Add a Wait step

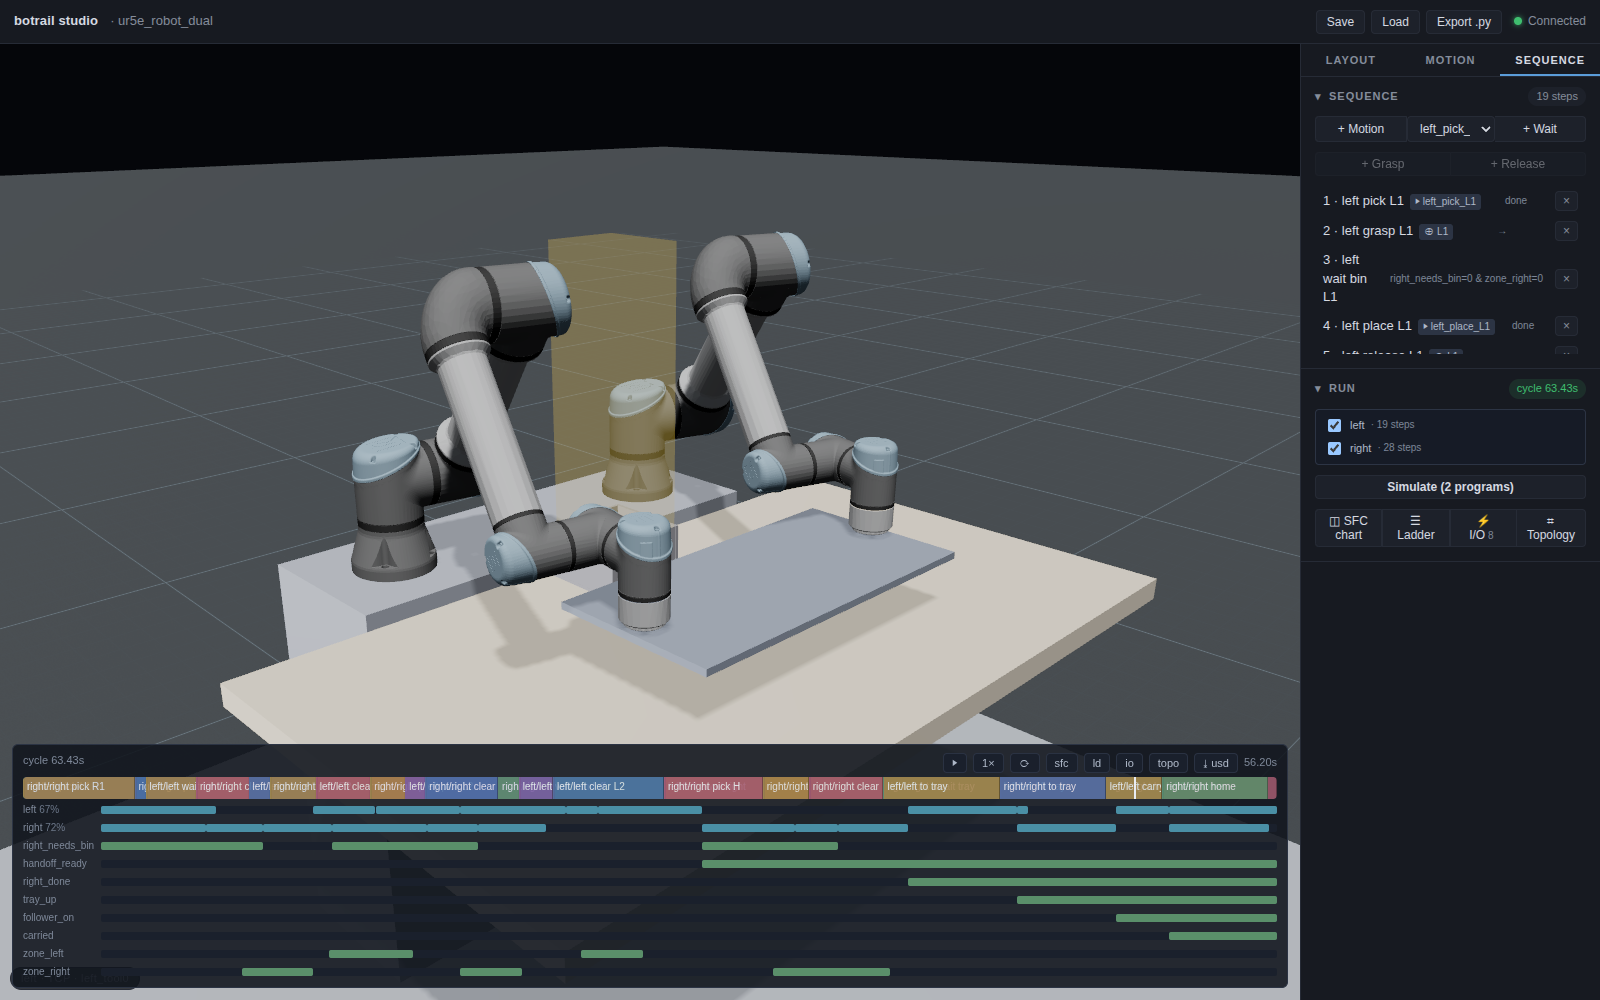tap(1540, 129)
